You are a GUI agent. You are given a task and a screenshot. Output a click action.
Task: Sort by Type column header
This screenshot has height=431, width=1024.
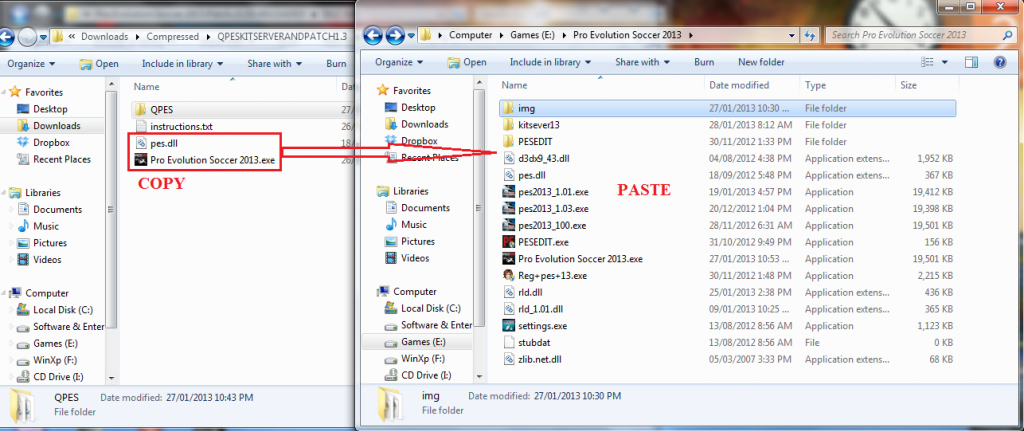[x=846, y=85]
